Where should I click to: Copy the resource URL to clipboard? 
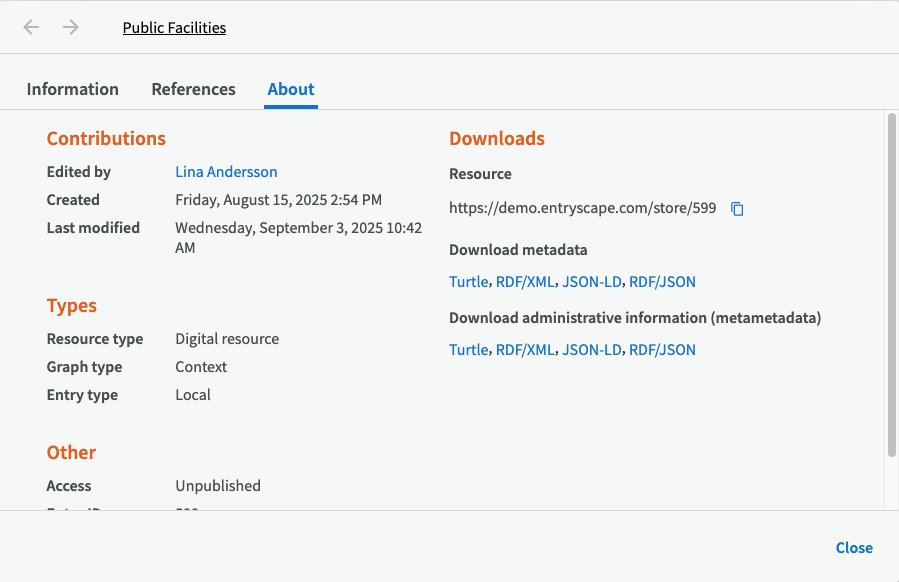point(737,209)
